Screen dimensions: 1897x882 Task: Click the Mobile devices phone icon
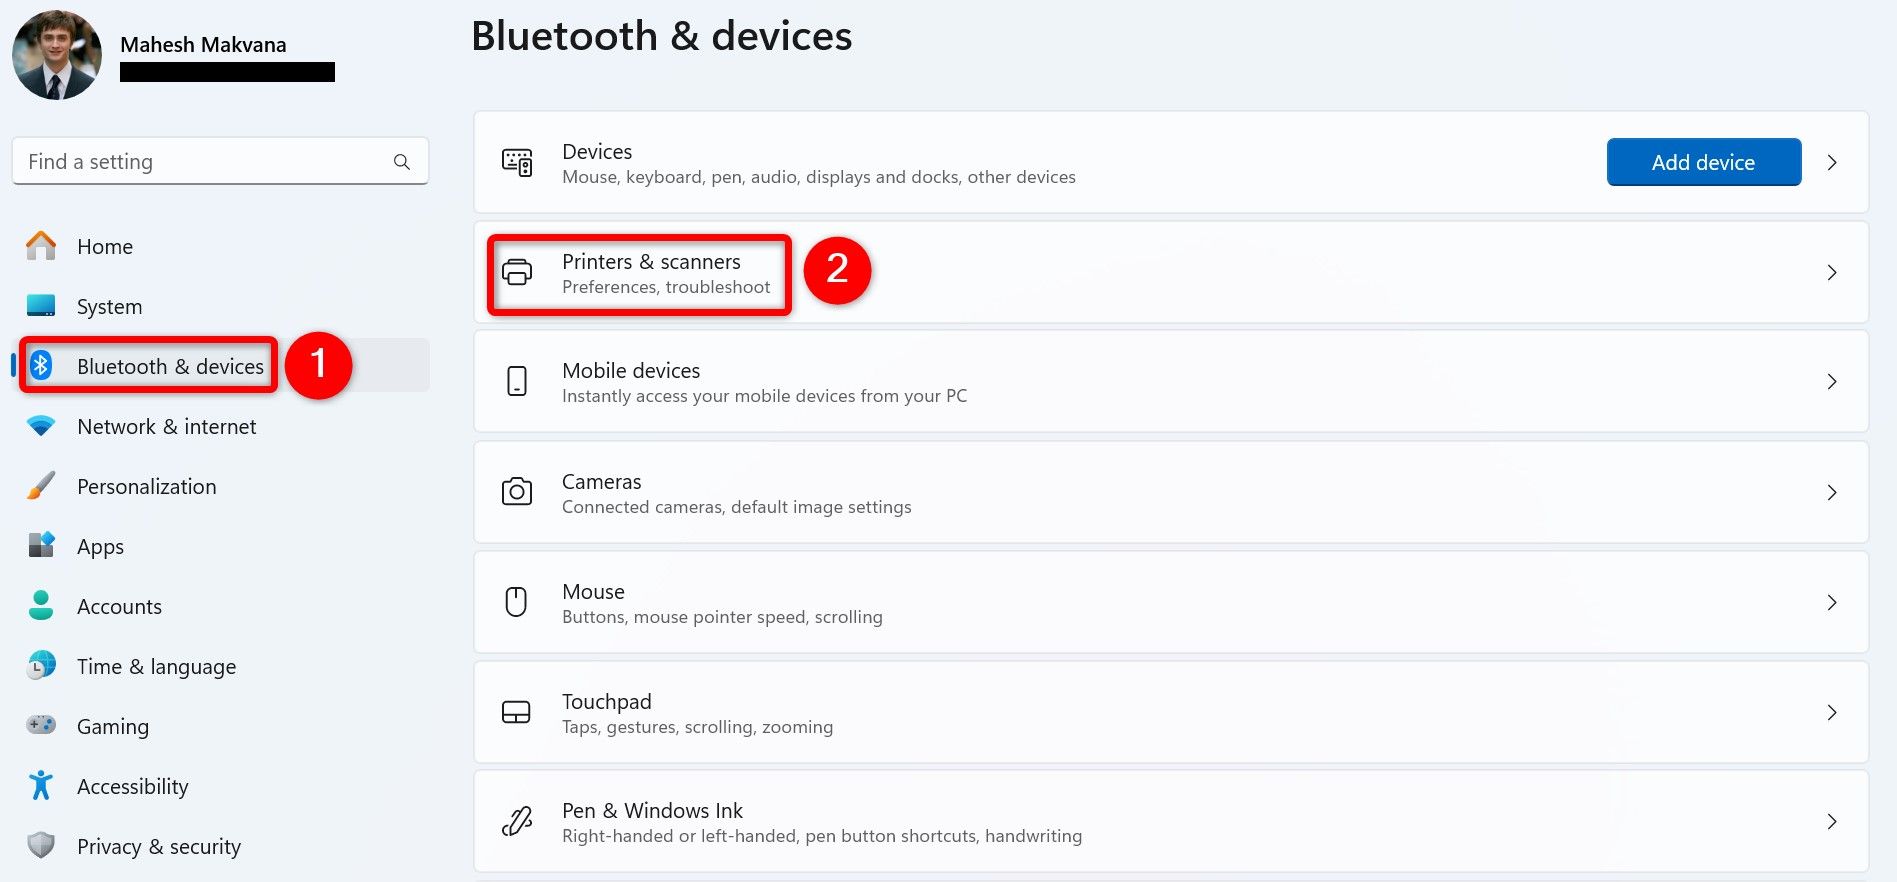click(x=517, y=381)
